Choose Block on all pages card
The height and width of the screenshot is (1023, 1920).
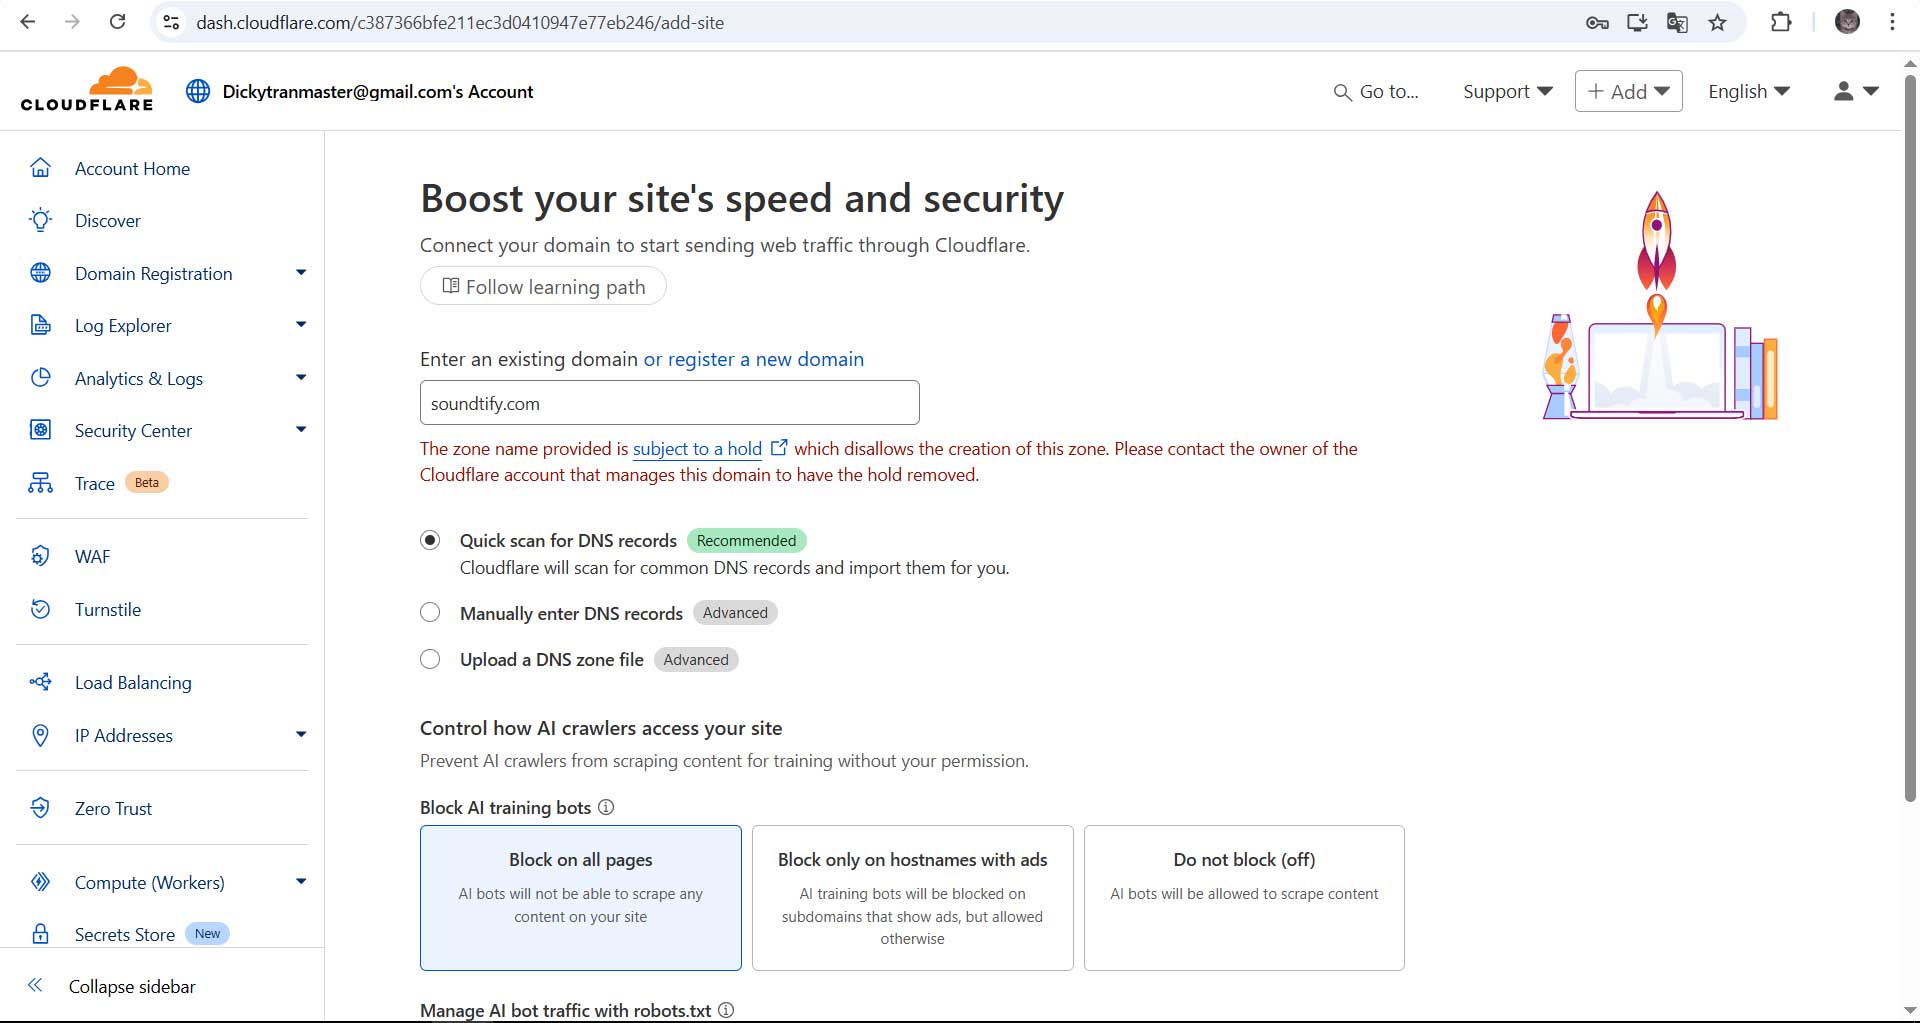pyautogui.click(x=581, y=897)
